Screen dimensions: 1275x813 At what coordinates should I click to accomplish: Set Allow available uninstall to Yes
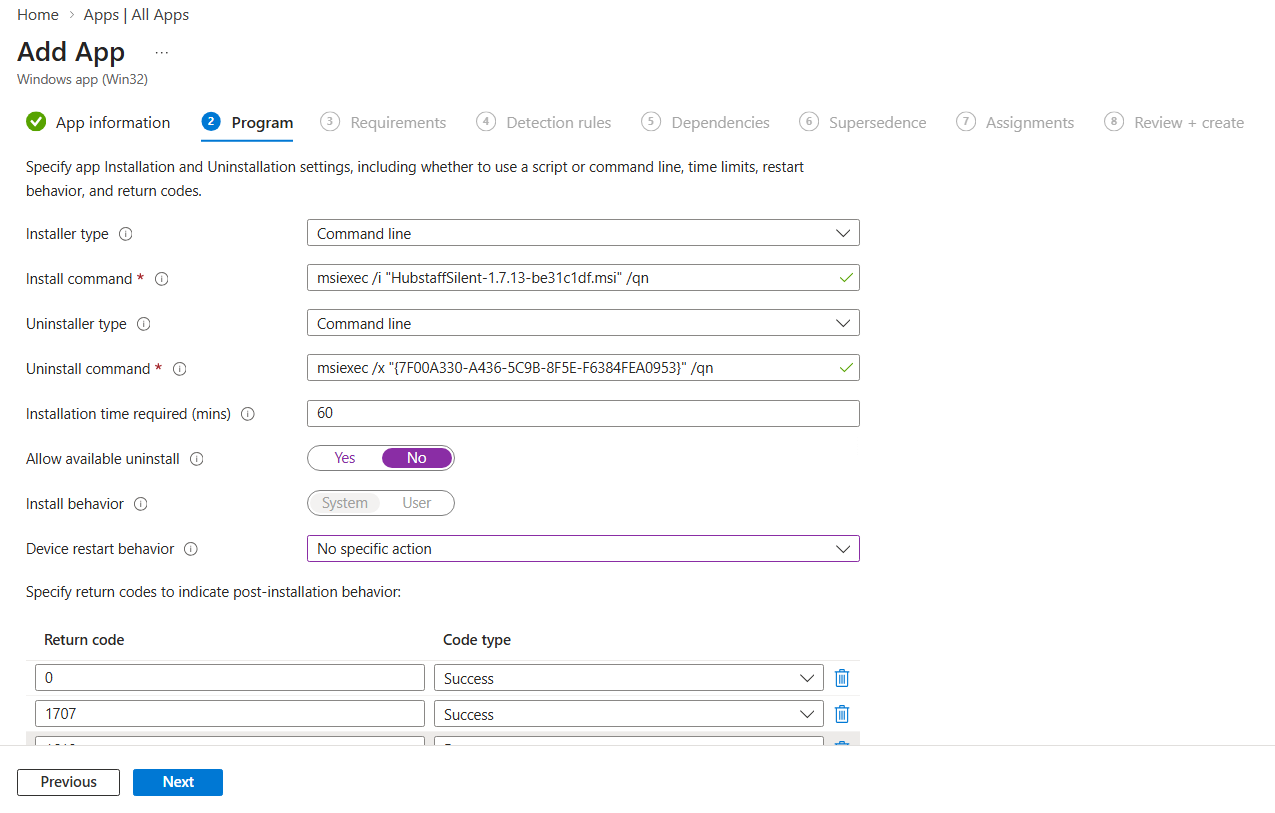tap(345, 458)
